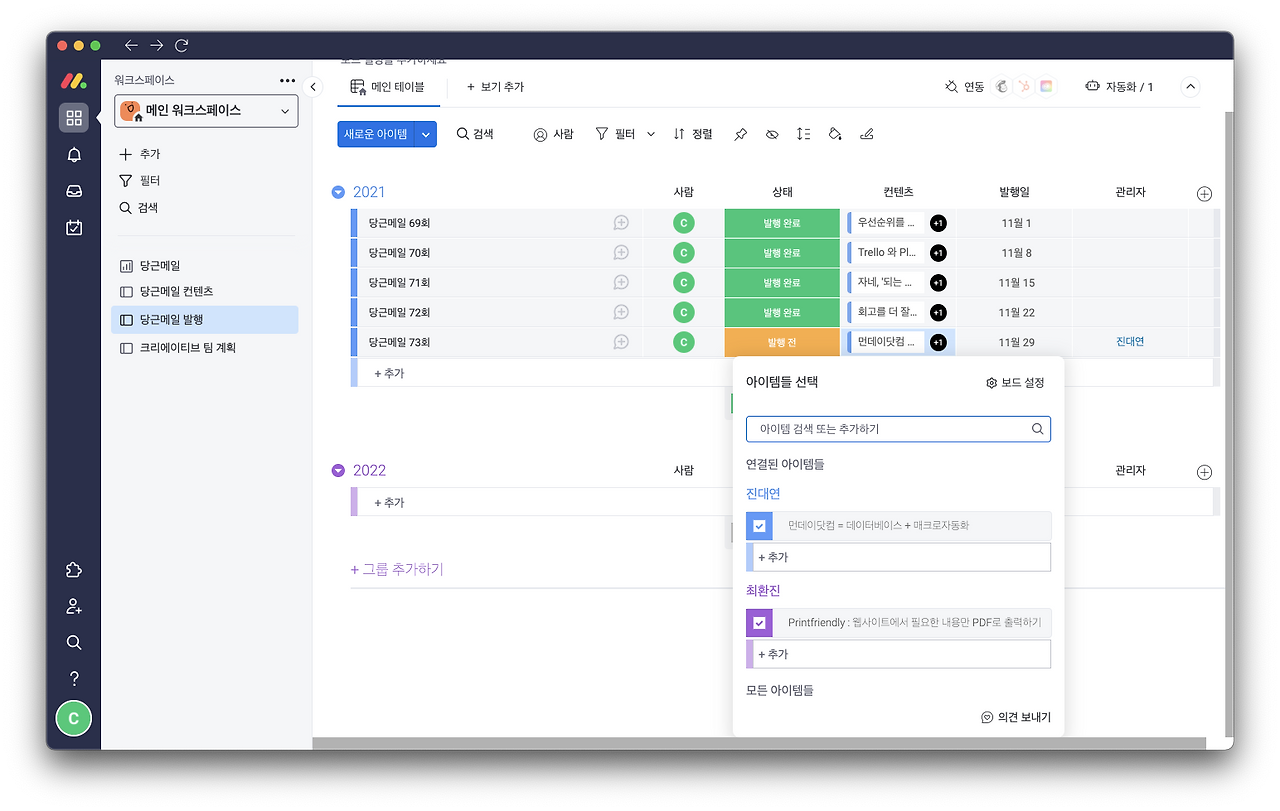The width and height of the screenshot is (1280, 811).
Task: Click 필터 in the workspace sidebar
Action: pos(140,181)
